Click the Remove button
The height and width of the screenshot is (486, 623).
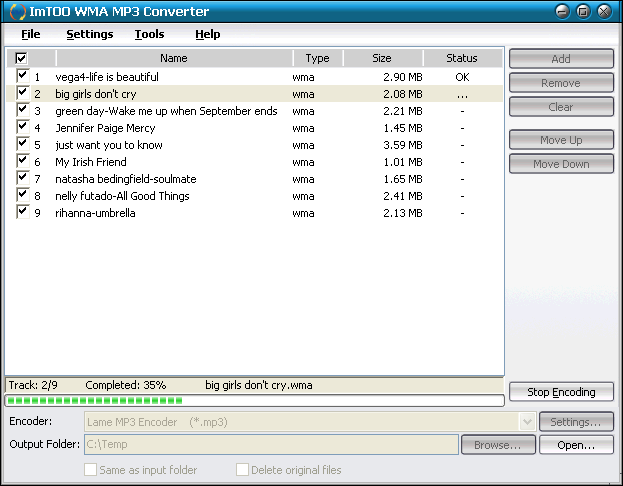561,83
